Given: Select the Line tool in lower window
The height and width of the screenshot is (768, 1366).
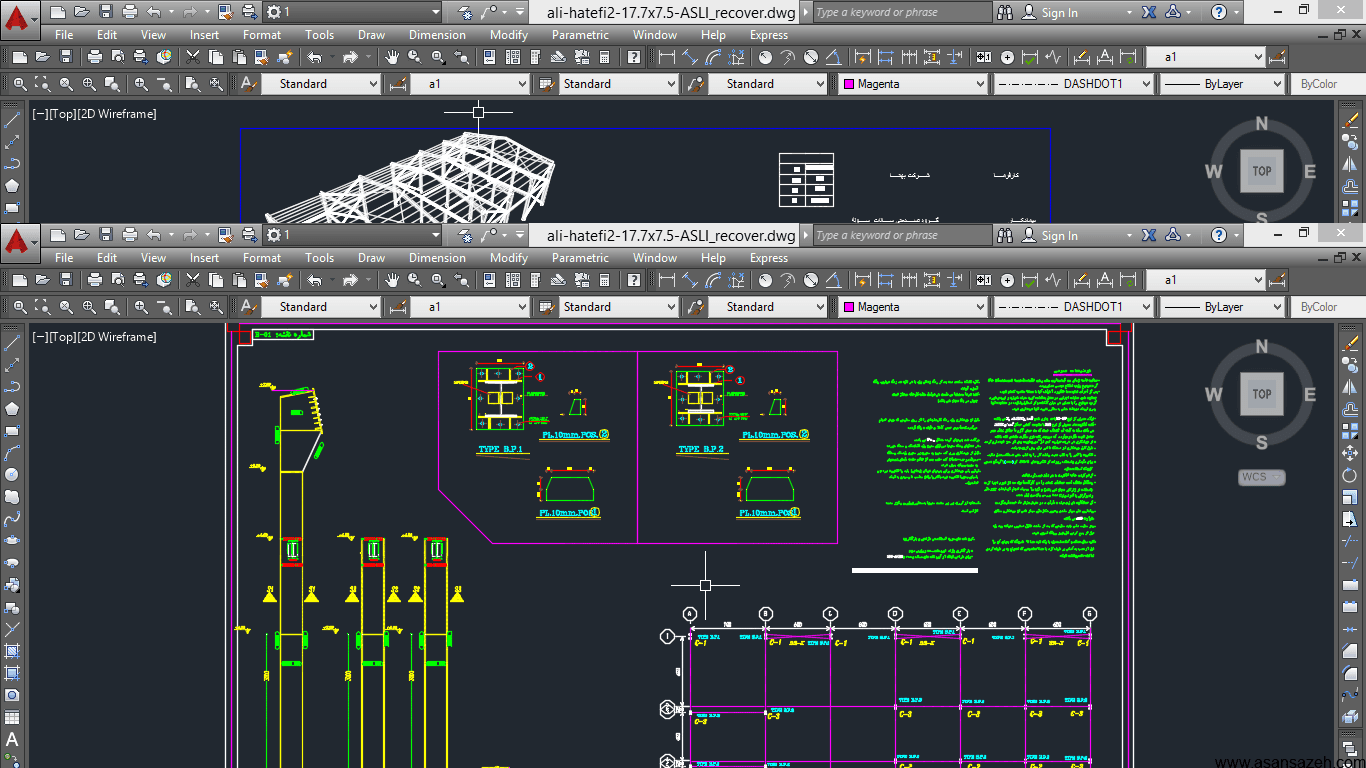Looking at the screenshot, I should tap(12, 342).
